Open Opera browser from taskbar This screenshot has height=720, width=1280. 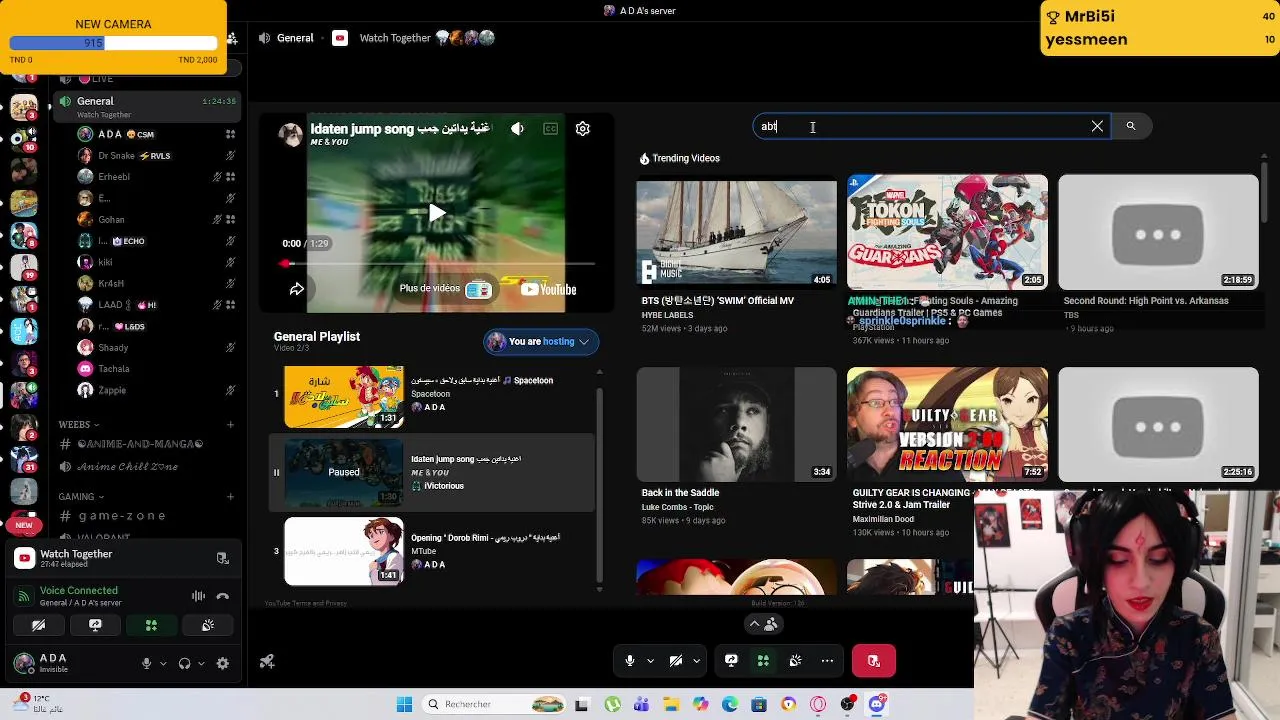click(819, 705)
